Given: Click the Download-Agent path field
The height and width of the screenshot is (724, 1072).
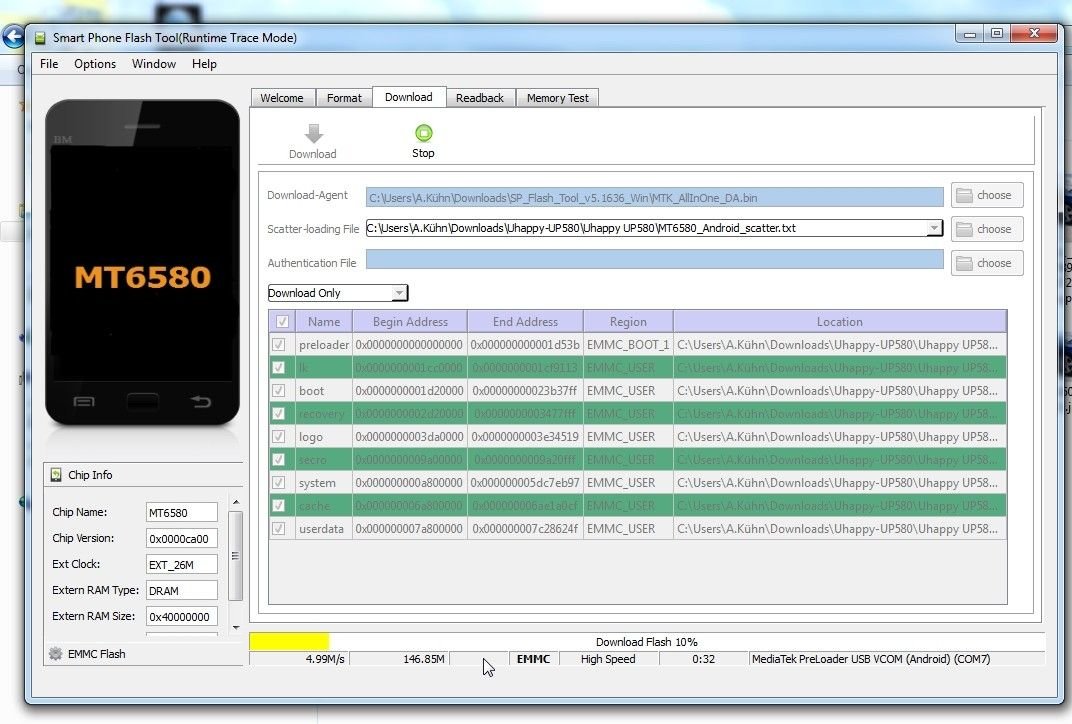Looking at the screenshot, I should 654,198.
